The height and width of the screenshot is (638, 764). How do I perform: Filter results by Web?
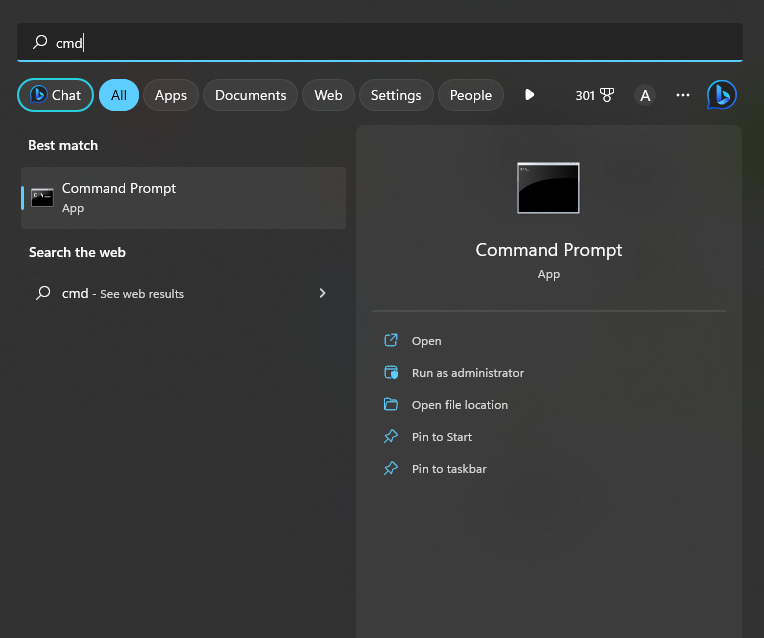(328, 95)
